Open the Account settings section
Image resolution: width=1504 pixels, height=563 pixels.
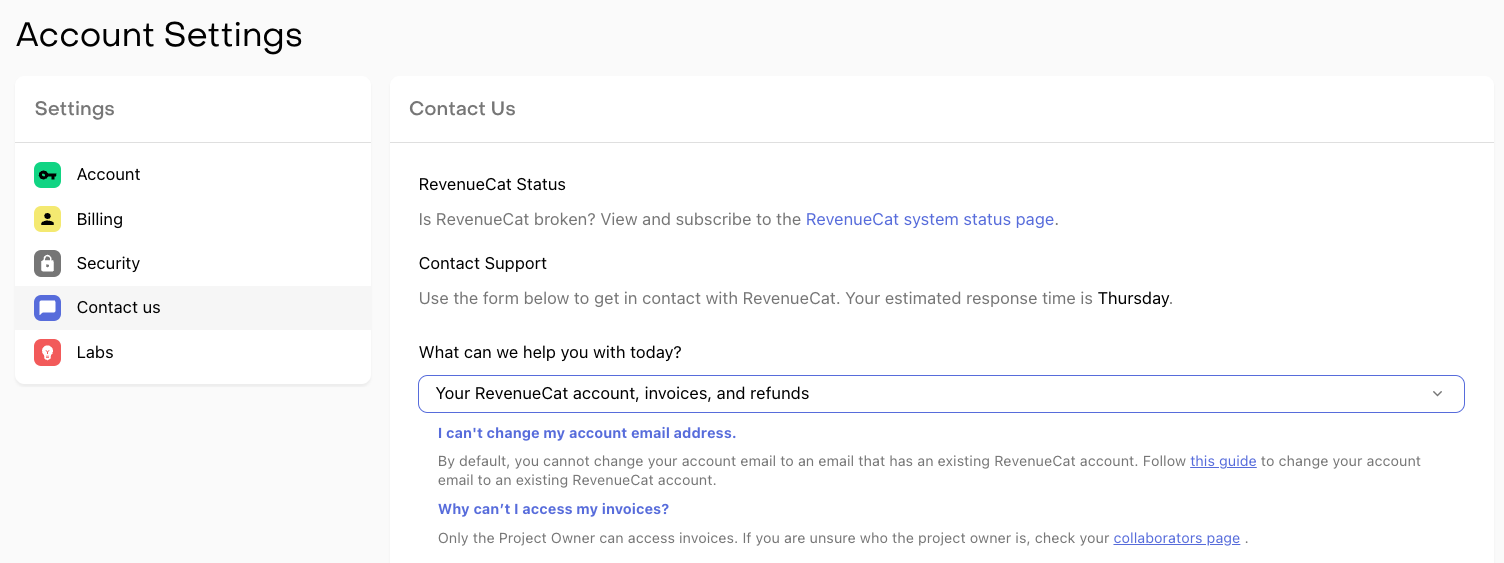(x=108, y=175)
